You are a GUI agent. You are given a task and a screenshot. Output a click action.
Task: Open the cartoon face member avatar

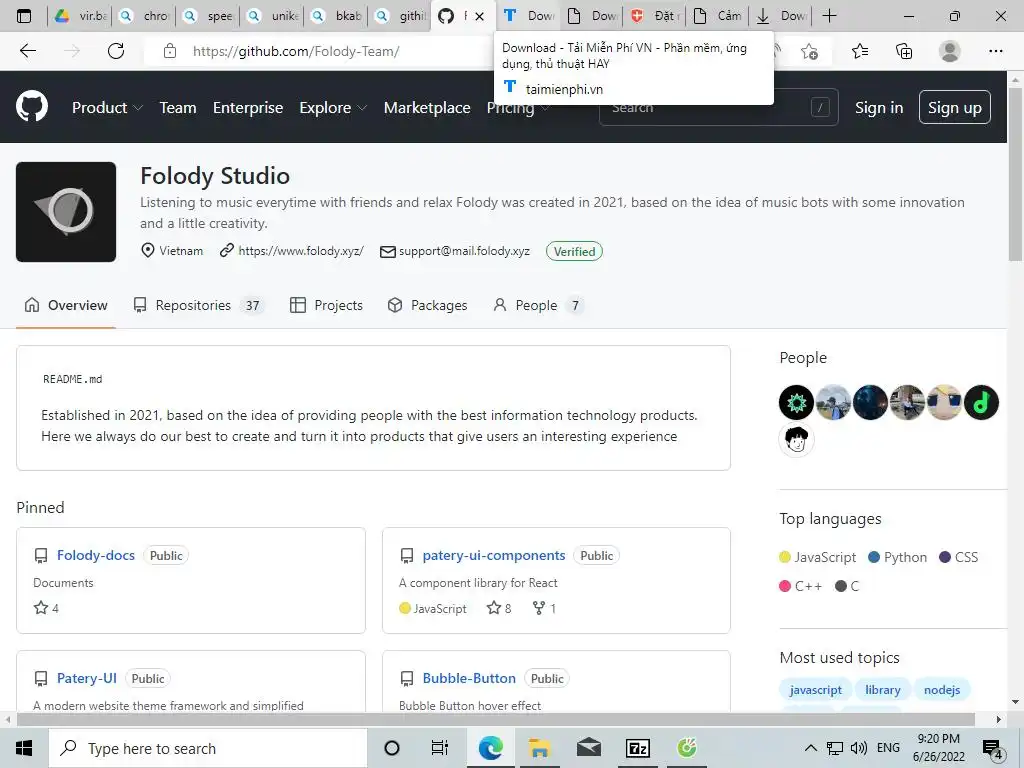coord(796,440)
